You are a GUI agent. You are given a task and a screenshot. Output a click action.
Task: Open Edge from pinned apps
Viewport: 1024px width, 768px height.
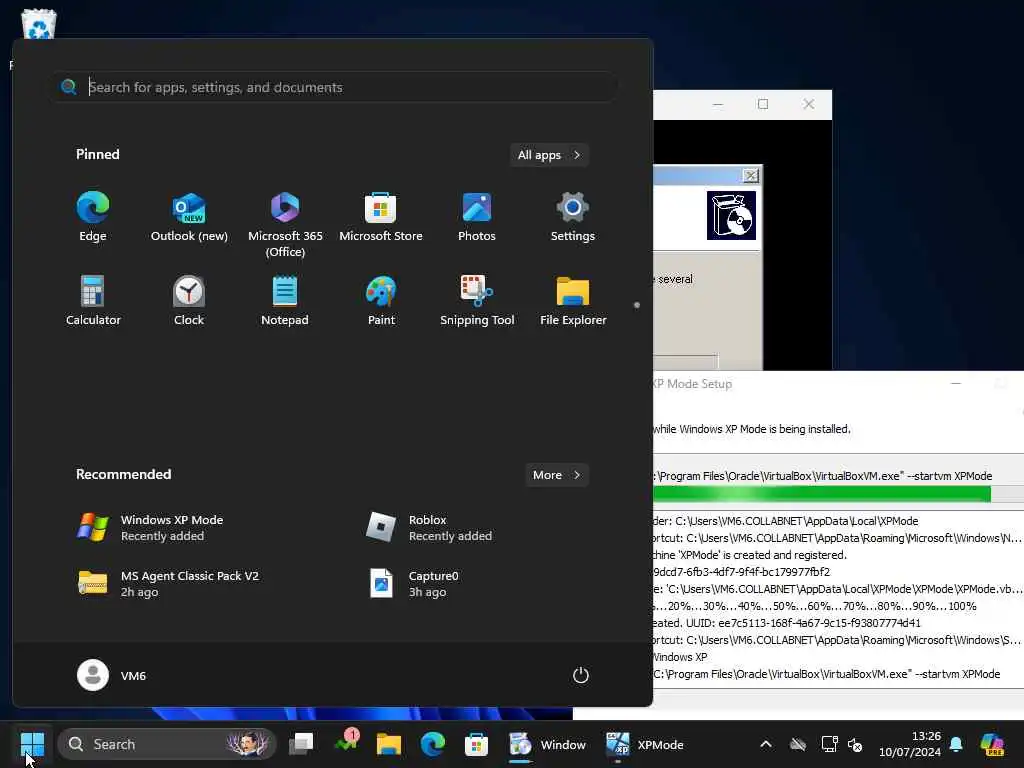[93, 217]
